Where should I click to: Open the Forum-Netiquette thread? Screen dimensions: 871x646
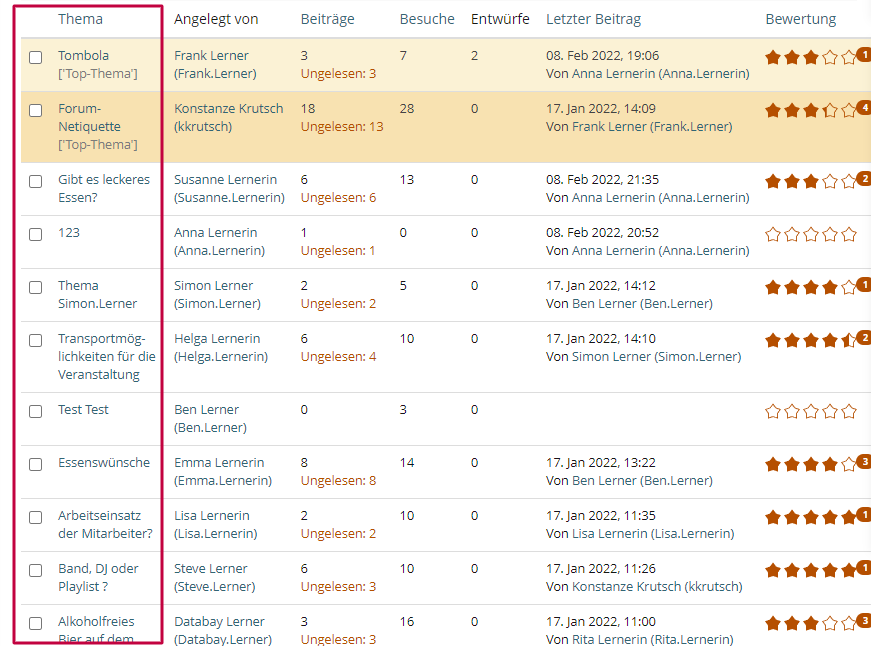tap(89, 118)
